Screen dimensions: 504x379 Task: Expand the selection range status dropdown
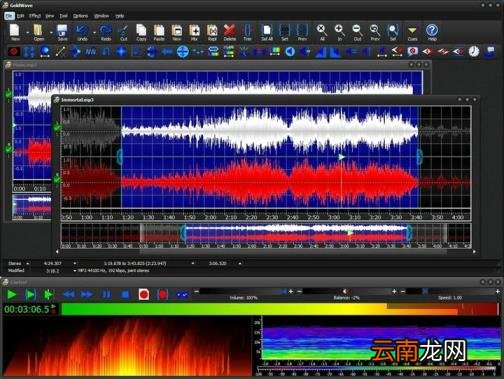pyautogui.click(x=193, y=263)
